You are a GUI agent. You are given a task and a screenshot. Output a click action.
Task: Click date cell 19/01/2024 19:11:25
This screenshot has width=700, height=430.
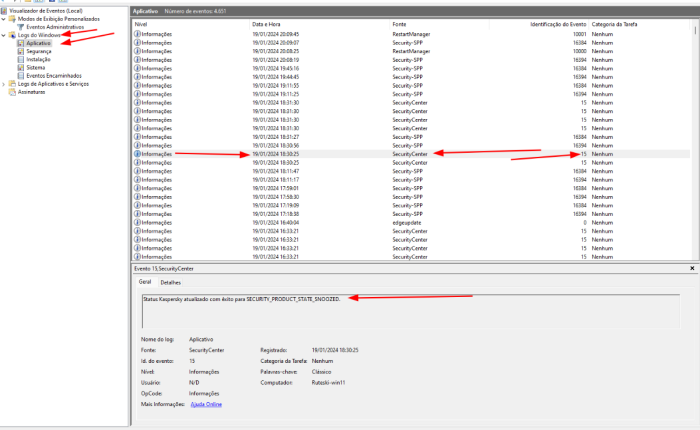pos(275,94)
